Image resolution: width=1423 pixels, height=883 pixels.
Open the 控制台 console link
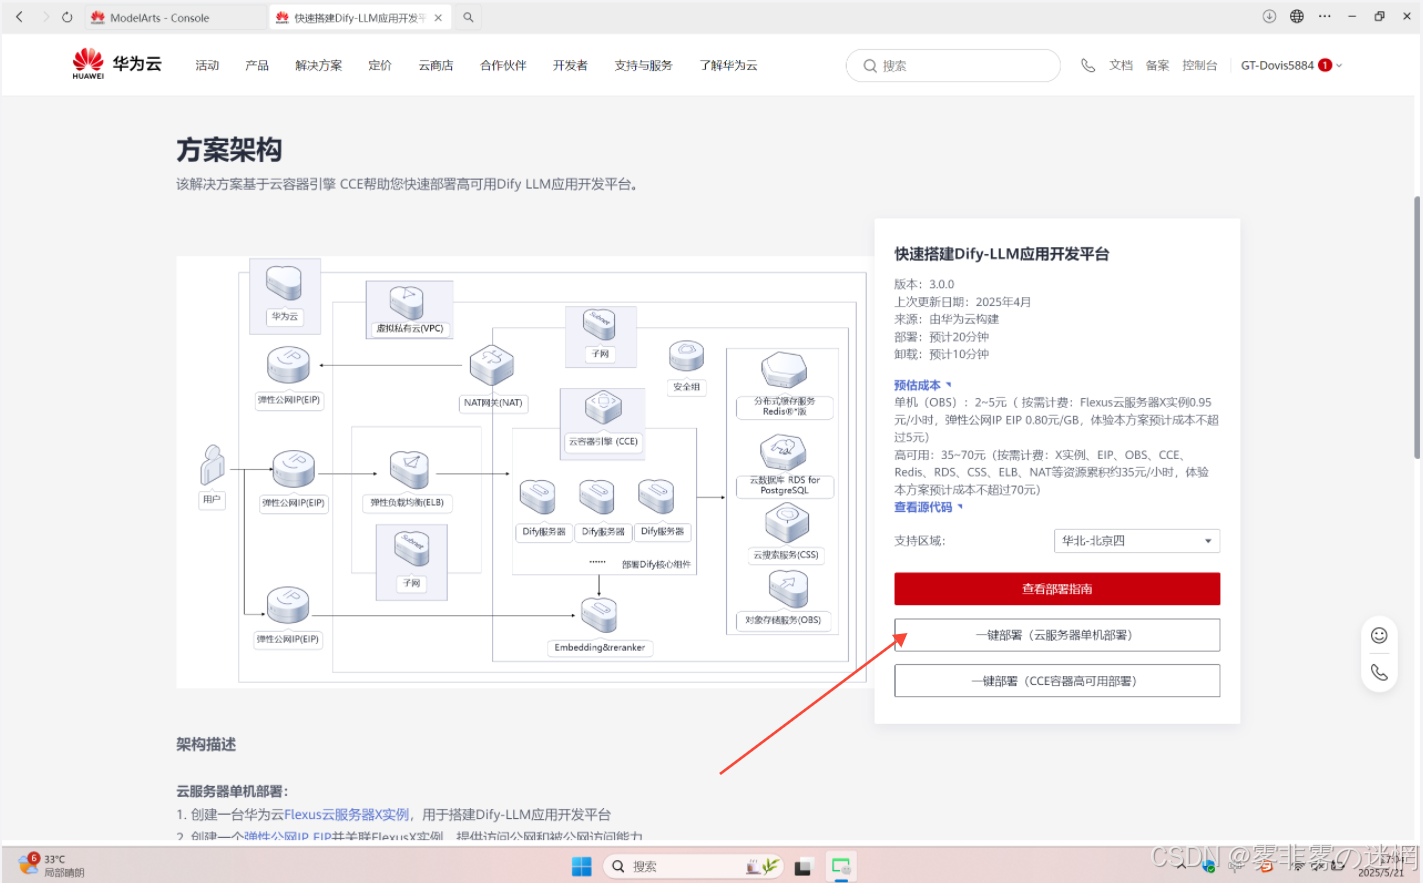(1200, 65)
